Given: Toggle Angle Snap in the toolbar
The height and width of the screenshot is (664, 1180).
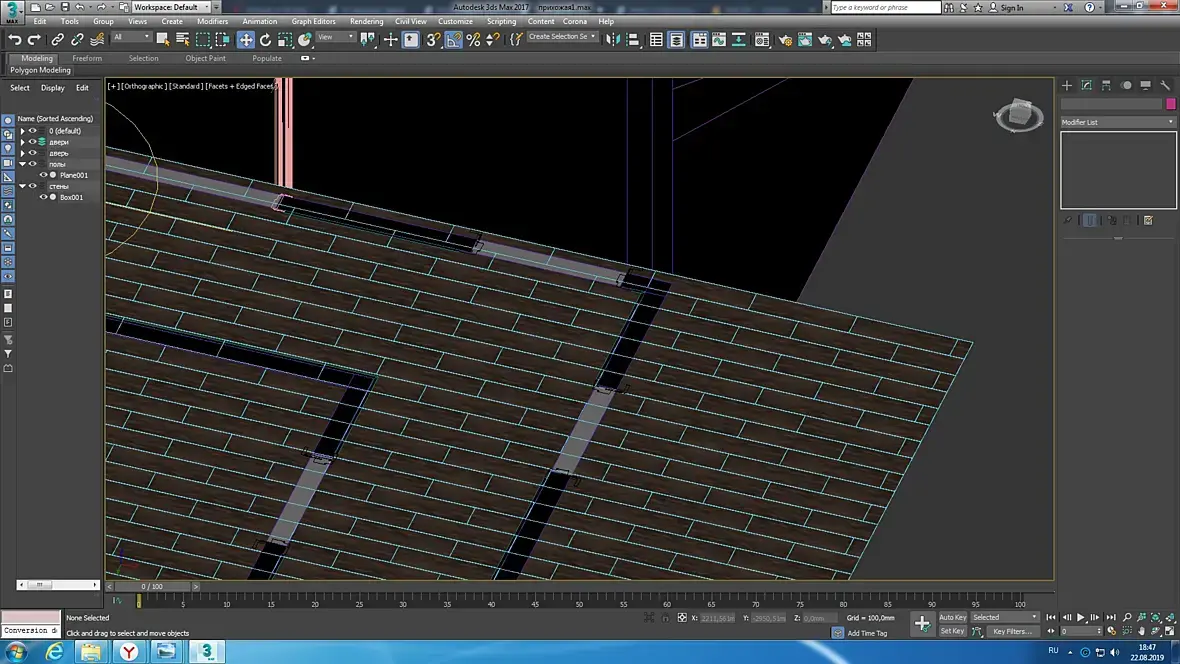Looking at the screenshot, I should (453, 40).
